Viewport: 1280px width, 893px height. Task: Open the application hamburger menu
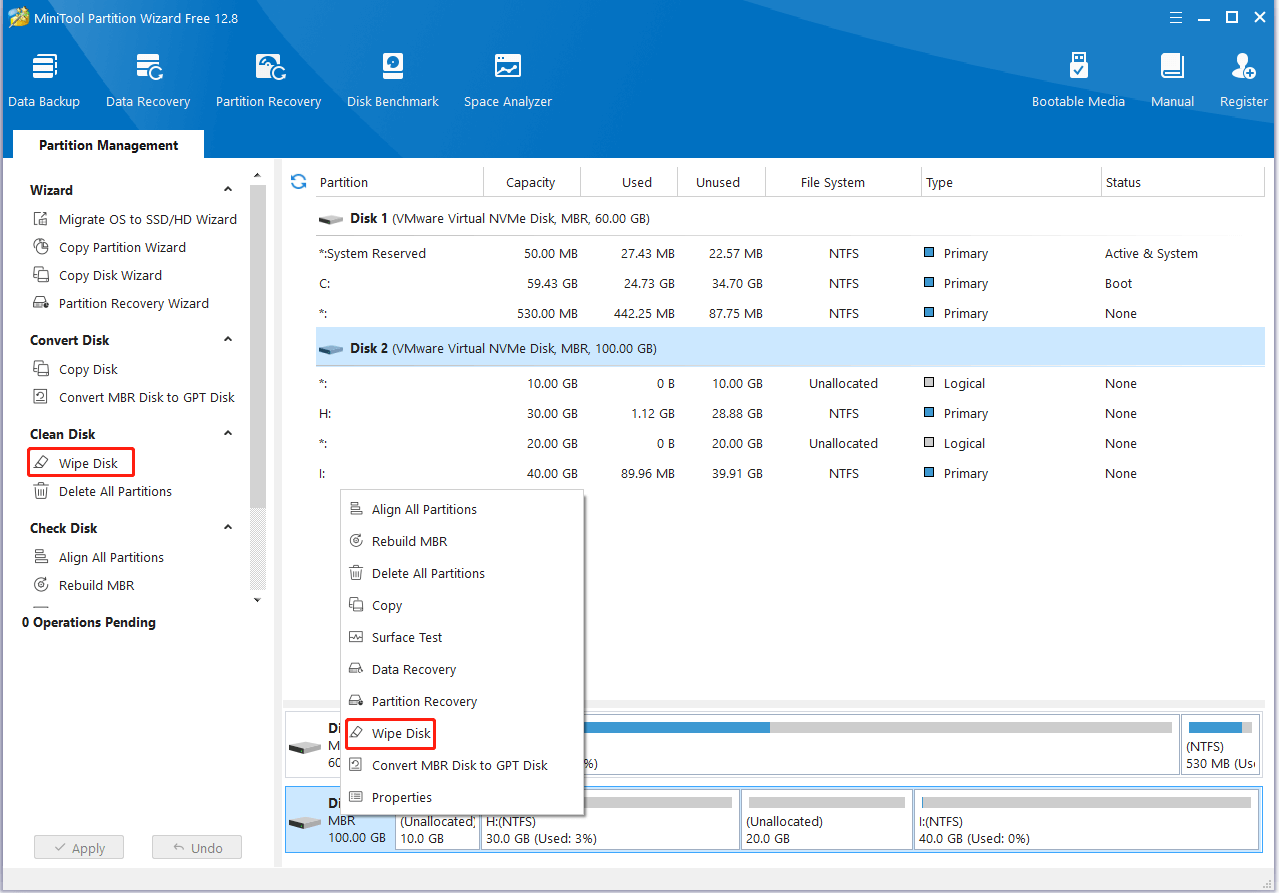coord(1177,17)
